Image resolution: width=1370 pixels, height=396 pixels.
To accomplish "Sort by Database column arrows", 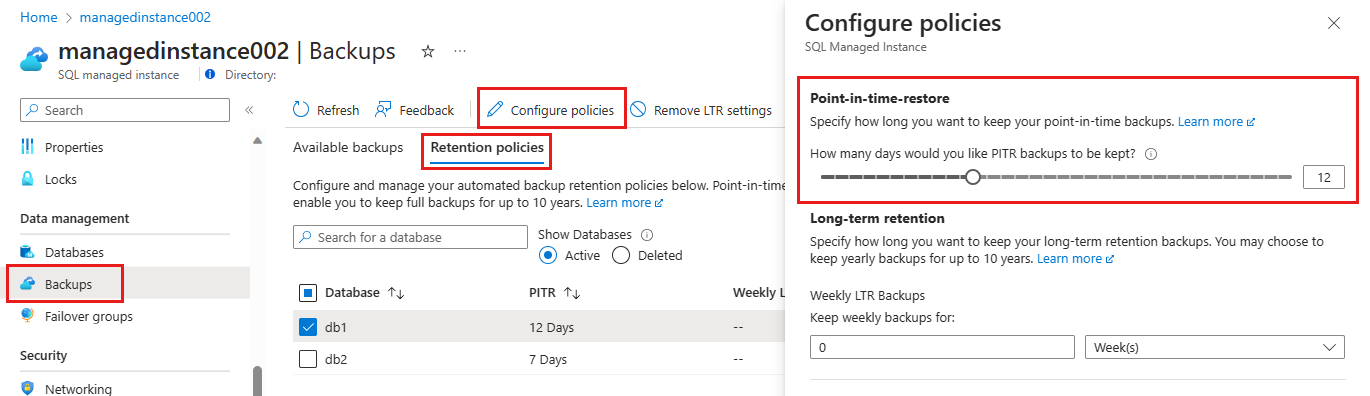I will click(x=396, y=293).
